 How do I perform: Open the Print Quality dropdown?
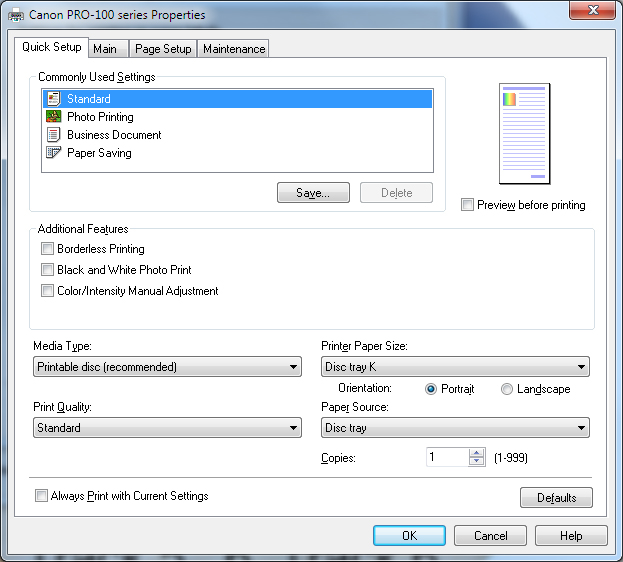[167, 428]
